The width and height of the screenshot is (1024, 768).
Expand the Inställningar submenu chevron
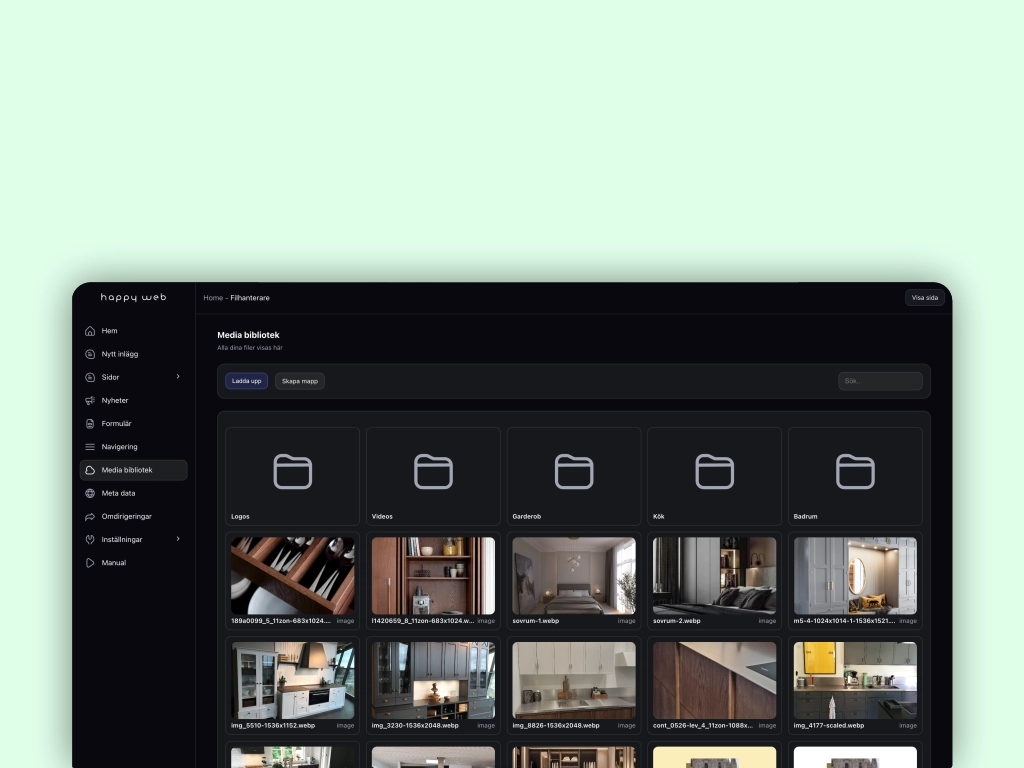[178, 539]
